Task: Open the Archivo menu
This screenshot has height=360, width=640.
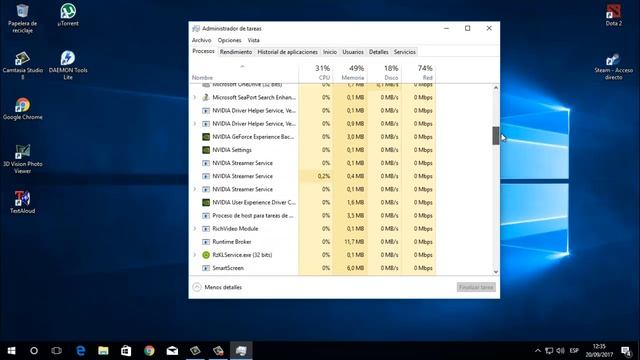Action: [202, 40]
